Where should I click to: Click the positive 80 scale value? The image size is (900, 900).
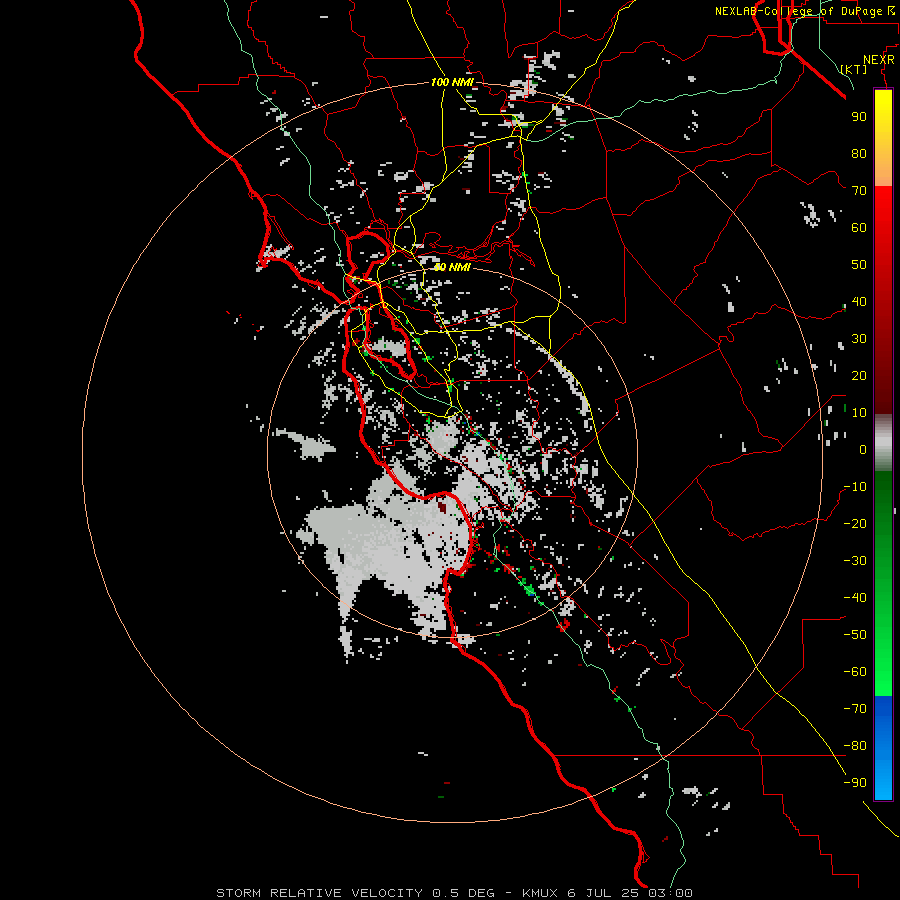click(x=859, y=154)
